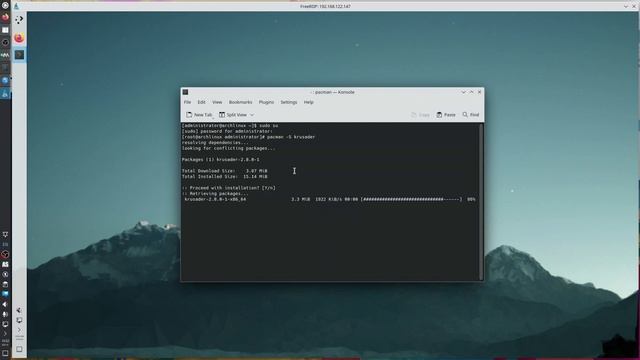Screen dimensions: 640x360
Task: Open the Plugins menu in Konsole
Action: pos(266,102)
